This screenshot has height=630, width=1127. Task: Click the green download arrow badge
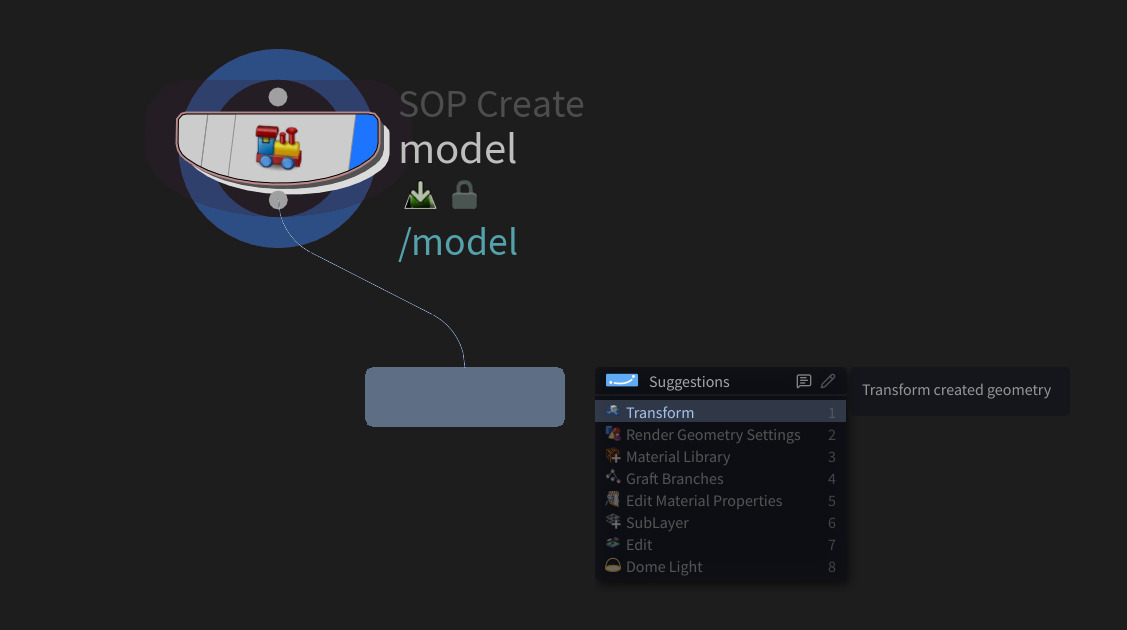tap(420, 195)
